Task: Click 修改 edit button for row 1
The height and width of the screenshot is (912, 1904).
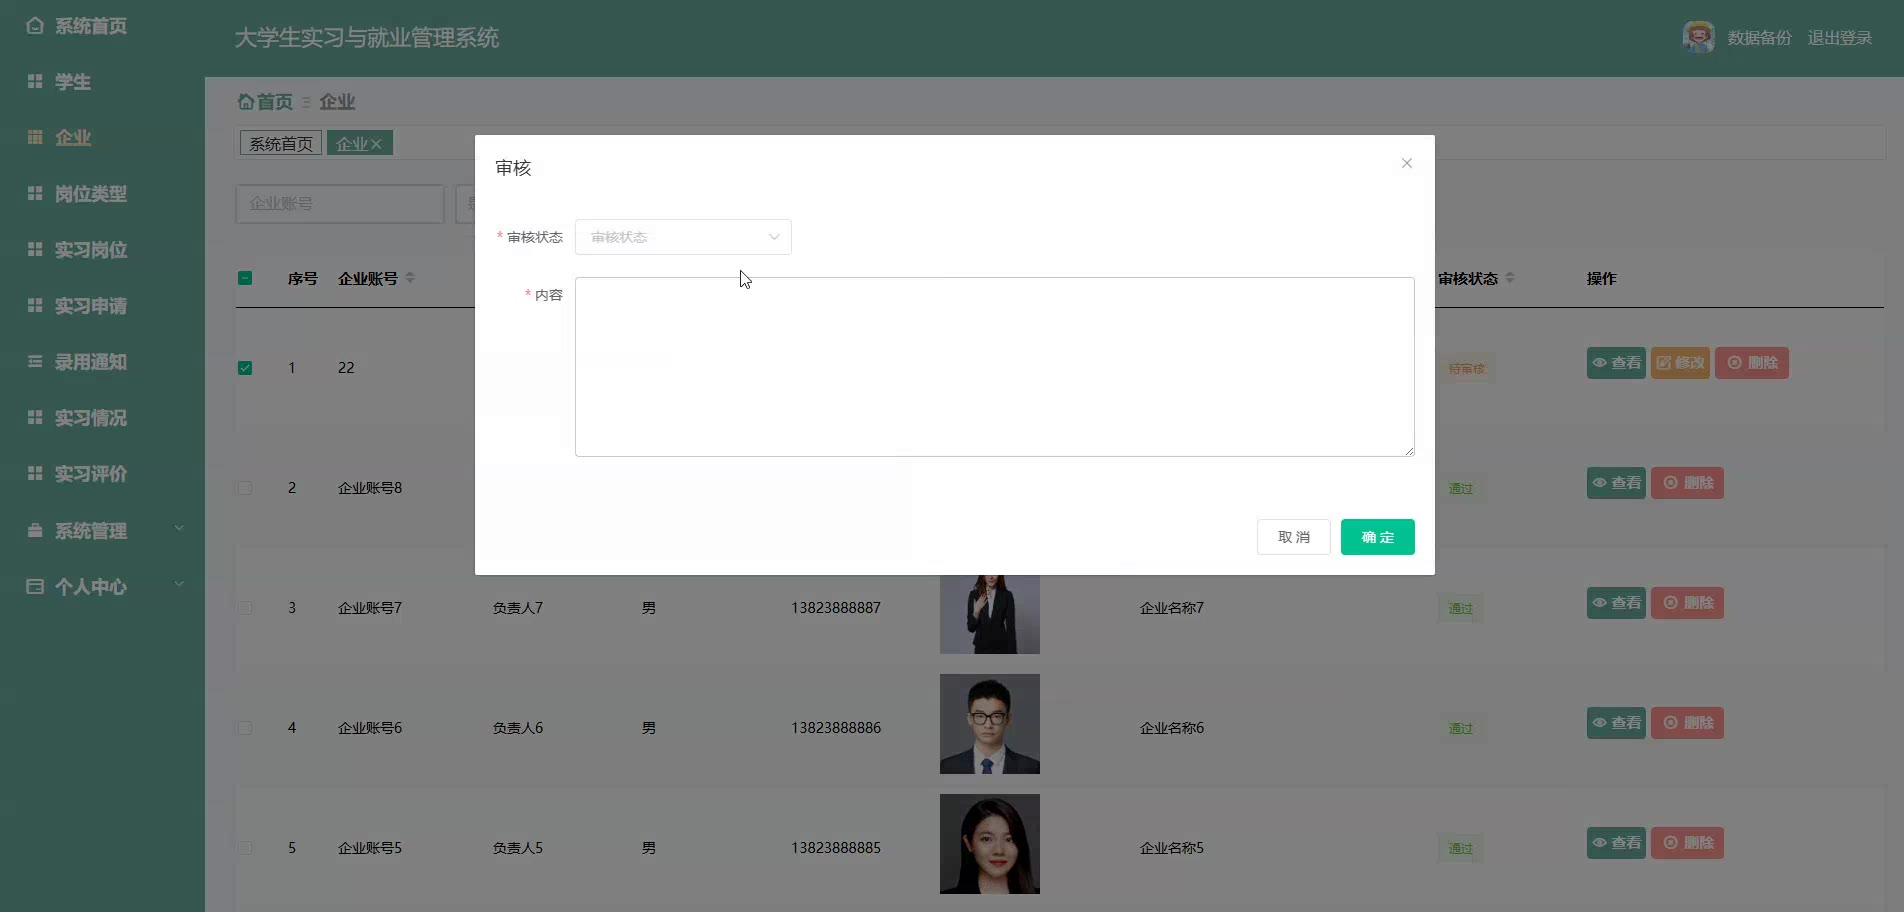Action: tap(1679, 363)
